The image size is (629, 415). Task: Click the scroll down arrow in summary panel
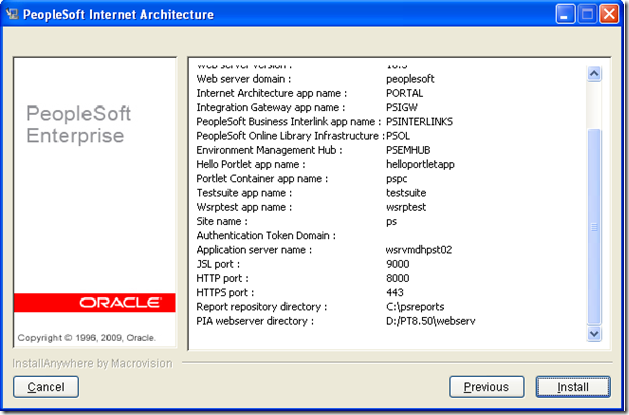click(x=594, y=334)
